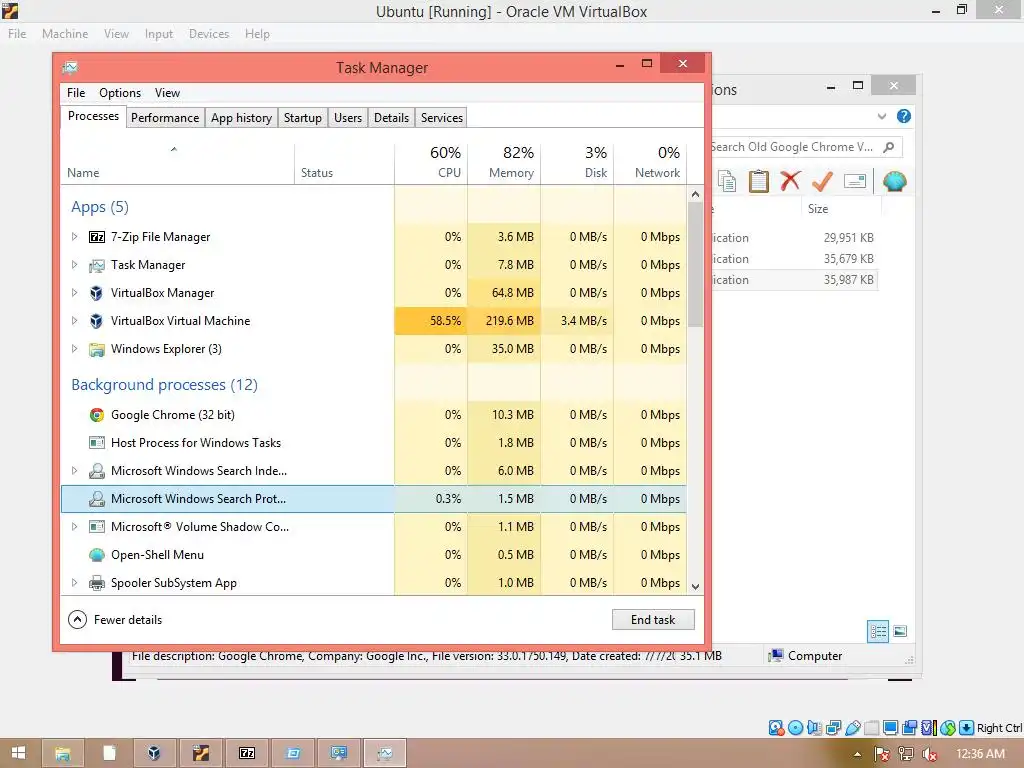Screen dimensions: 1024x768
Task: Sort processes by Network column
Action: [x=650, y=162]
